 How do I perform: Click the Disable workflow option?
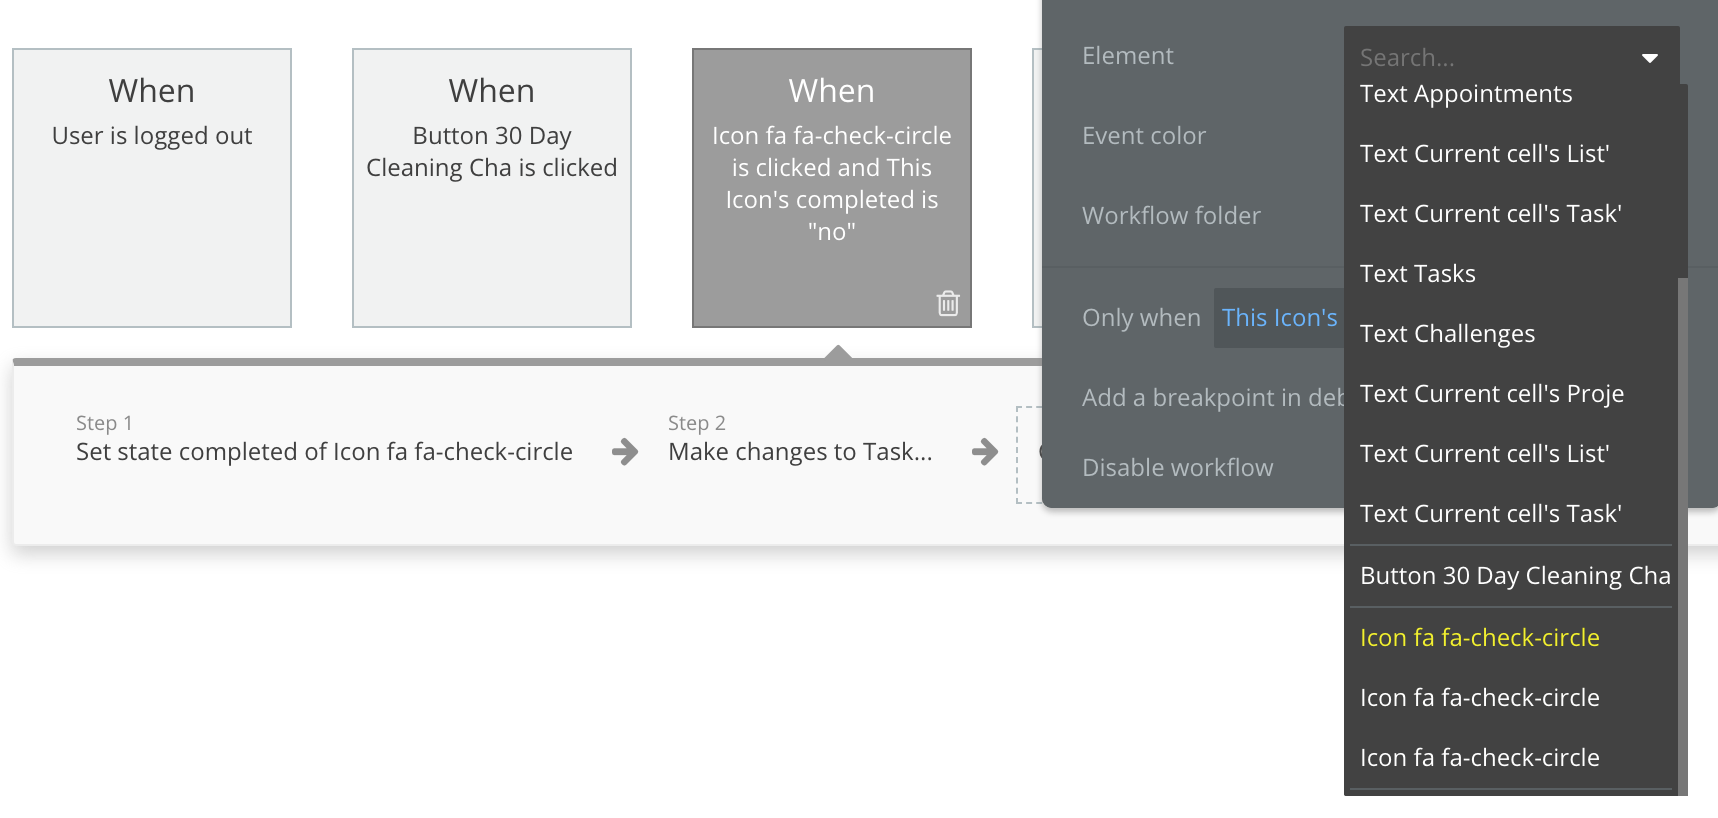point(1177,467)
